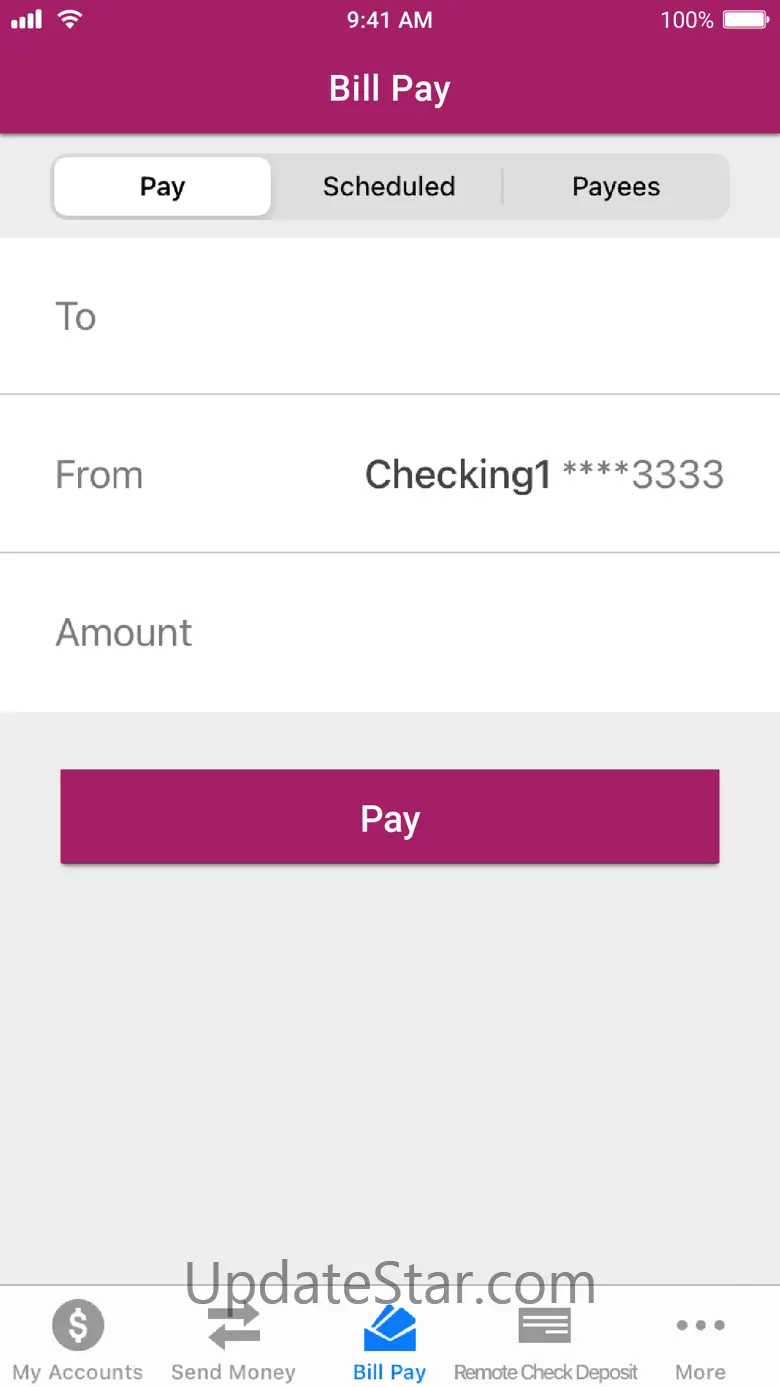This screenshot has width=780, height=1387.
Task: Choose a payee in the To row
Action: (390, 316)
